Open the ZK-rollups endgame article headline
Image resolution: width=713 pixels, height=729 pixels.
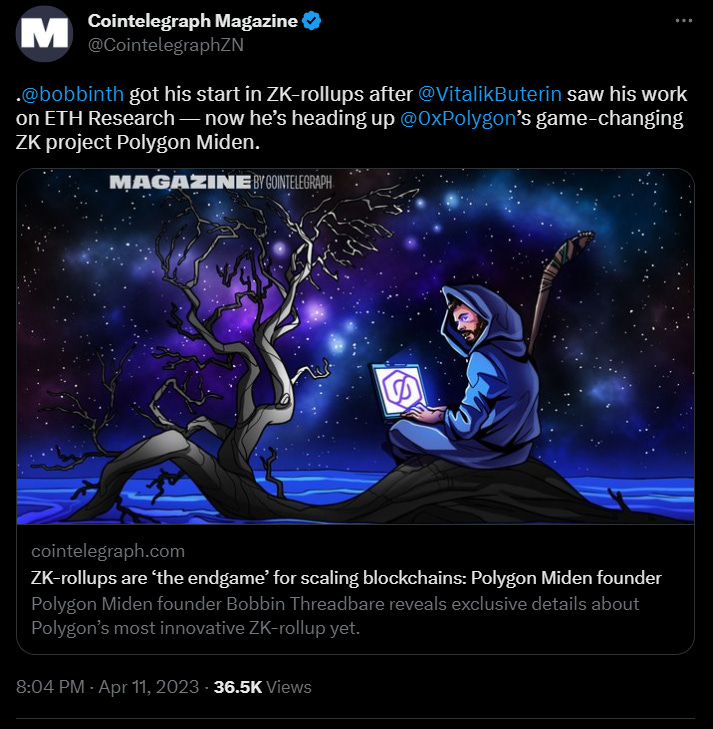click(x=346, y=578)
